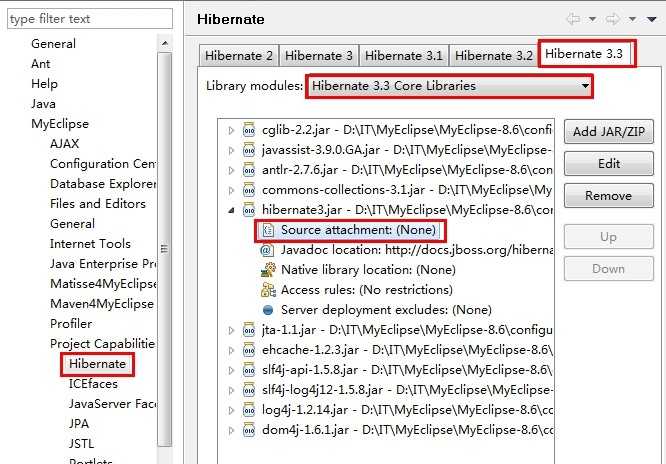
Task: Open Hibernate under Project Capabilities
Action: (97, 364)
